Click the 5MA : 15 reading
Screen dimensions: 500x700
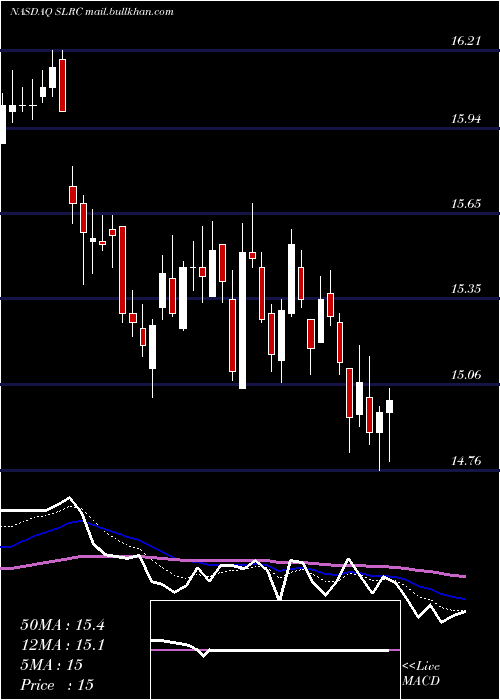pos(52,665)
